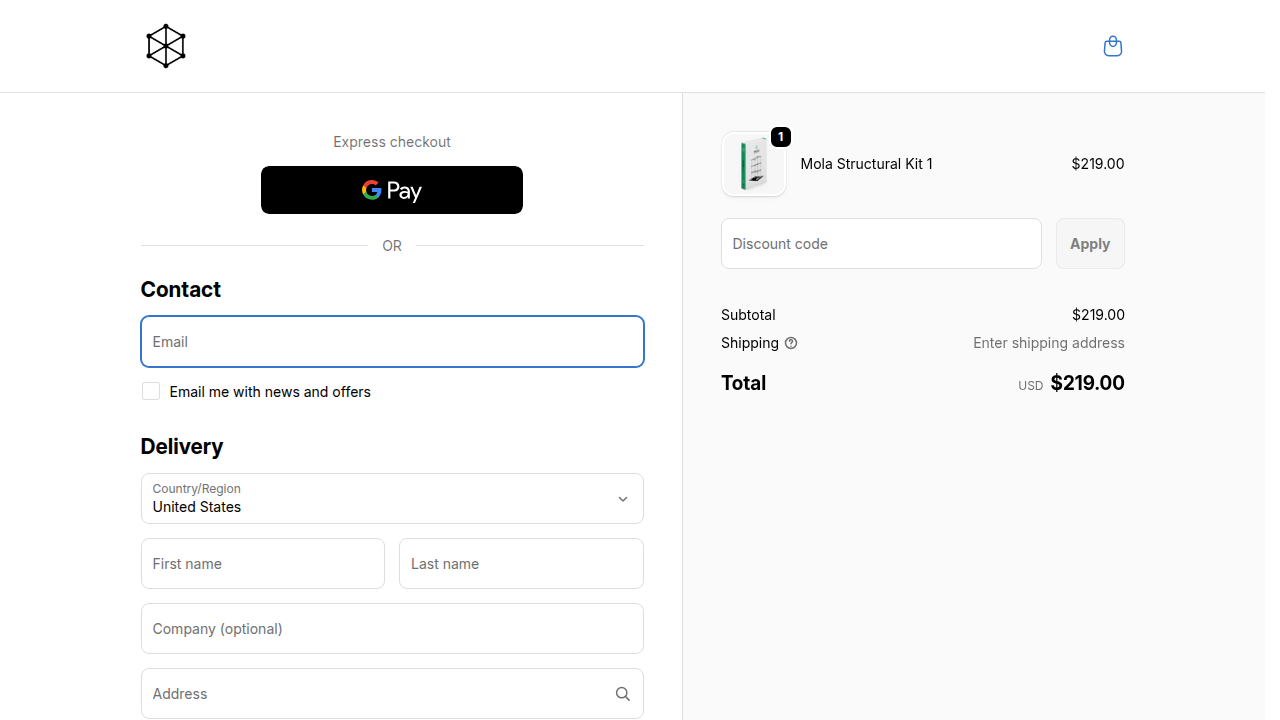Image resolution: width=1280 pixels, height=720 pixels.
Task: Click the Subtotal amount $219.00
Action: [x=1098, y=315]
